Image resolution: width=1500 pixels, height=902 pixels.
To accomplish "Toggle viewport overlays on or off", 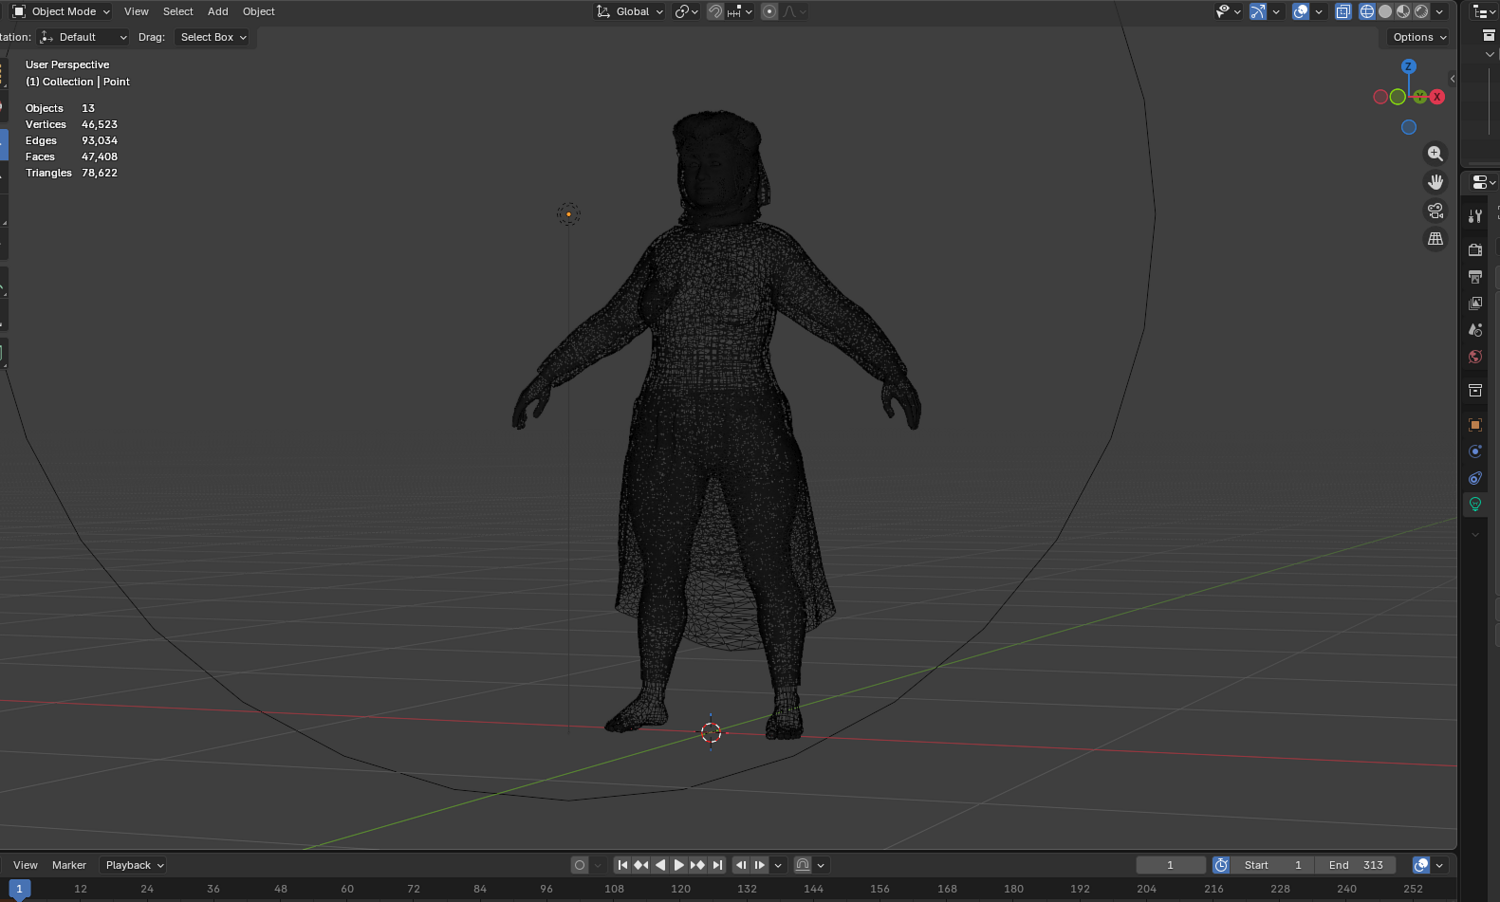I will (x=1300, y=12).
